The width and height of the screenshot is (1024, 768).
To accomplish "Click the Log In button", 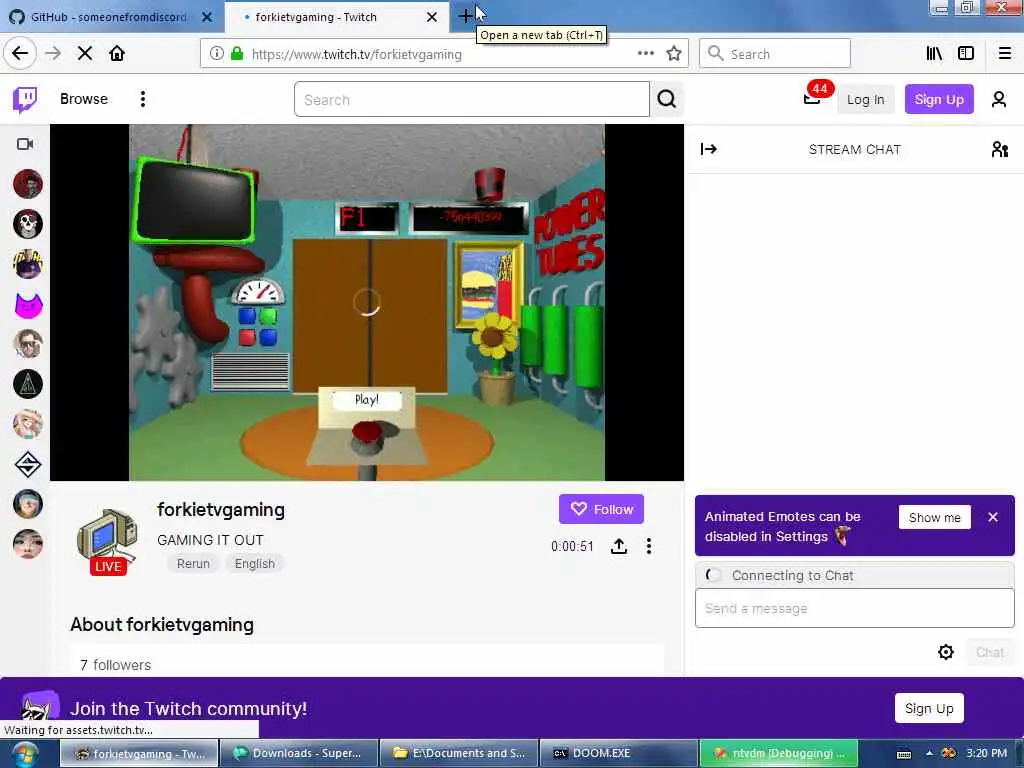I will coord(865,99).
